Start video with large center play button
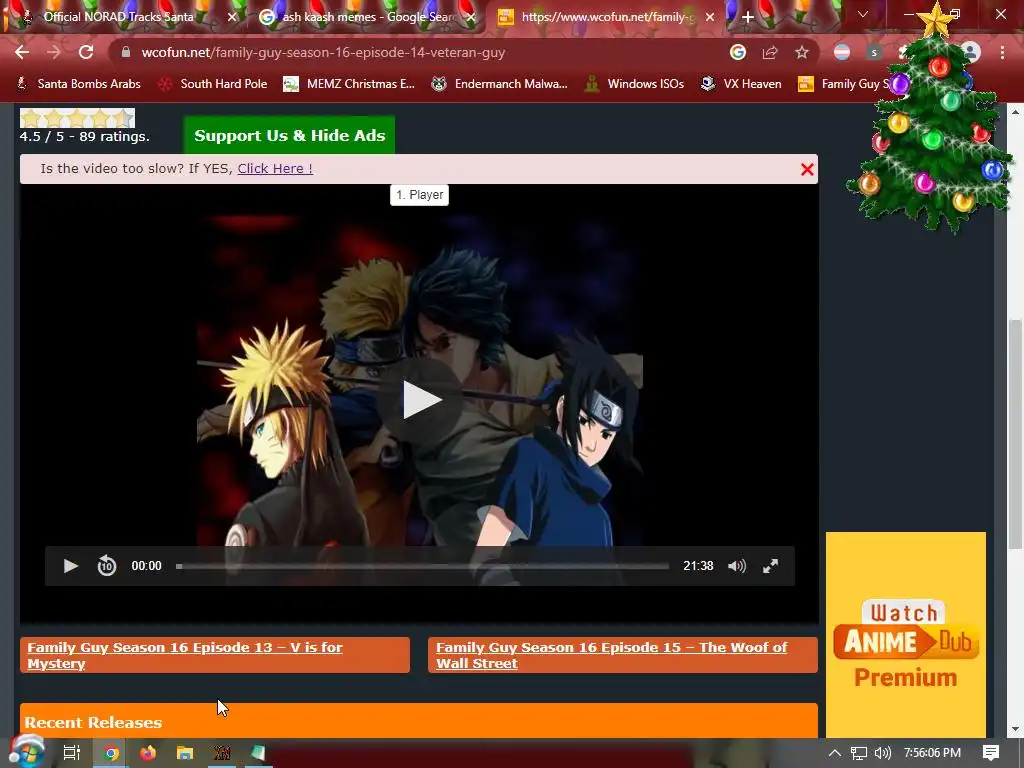 [420, 400]
